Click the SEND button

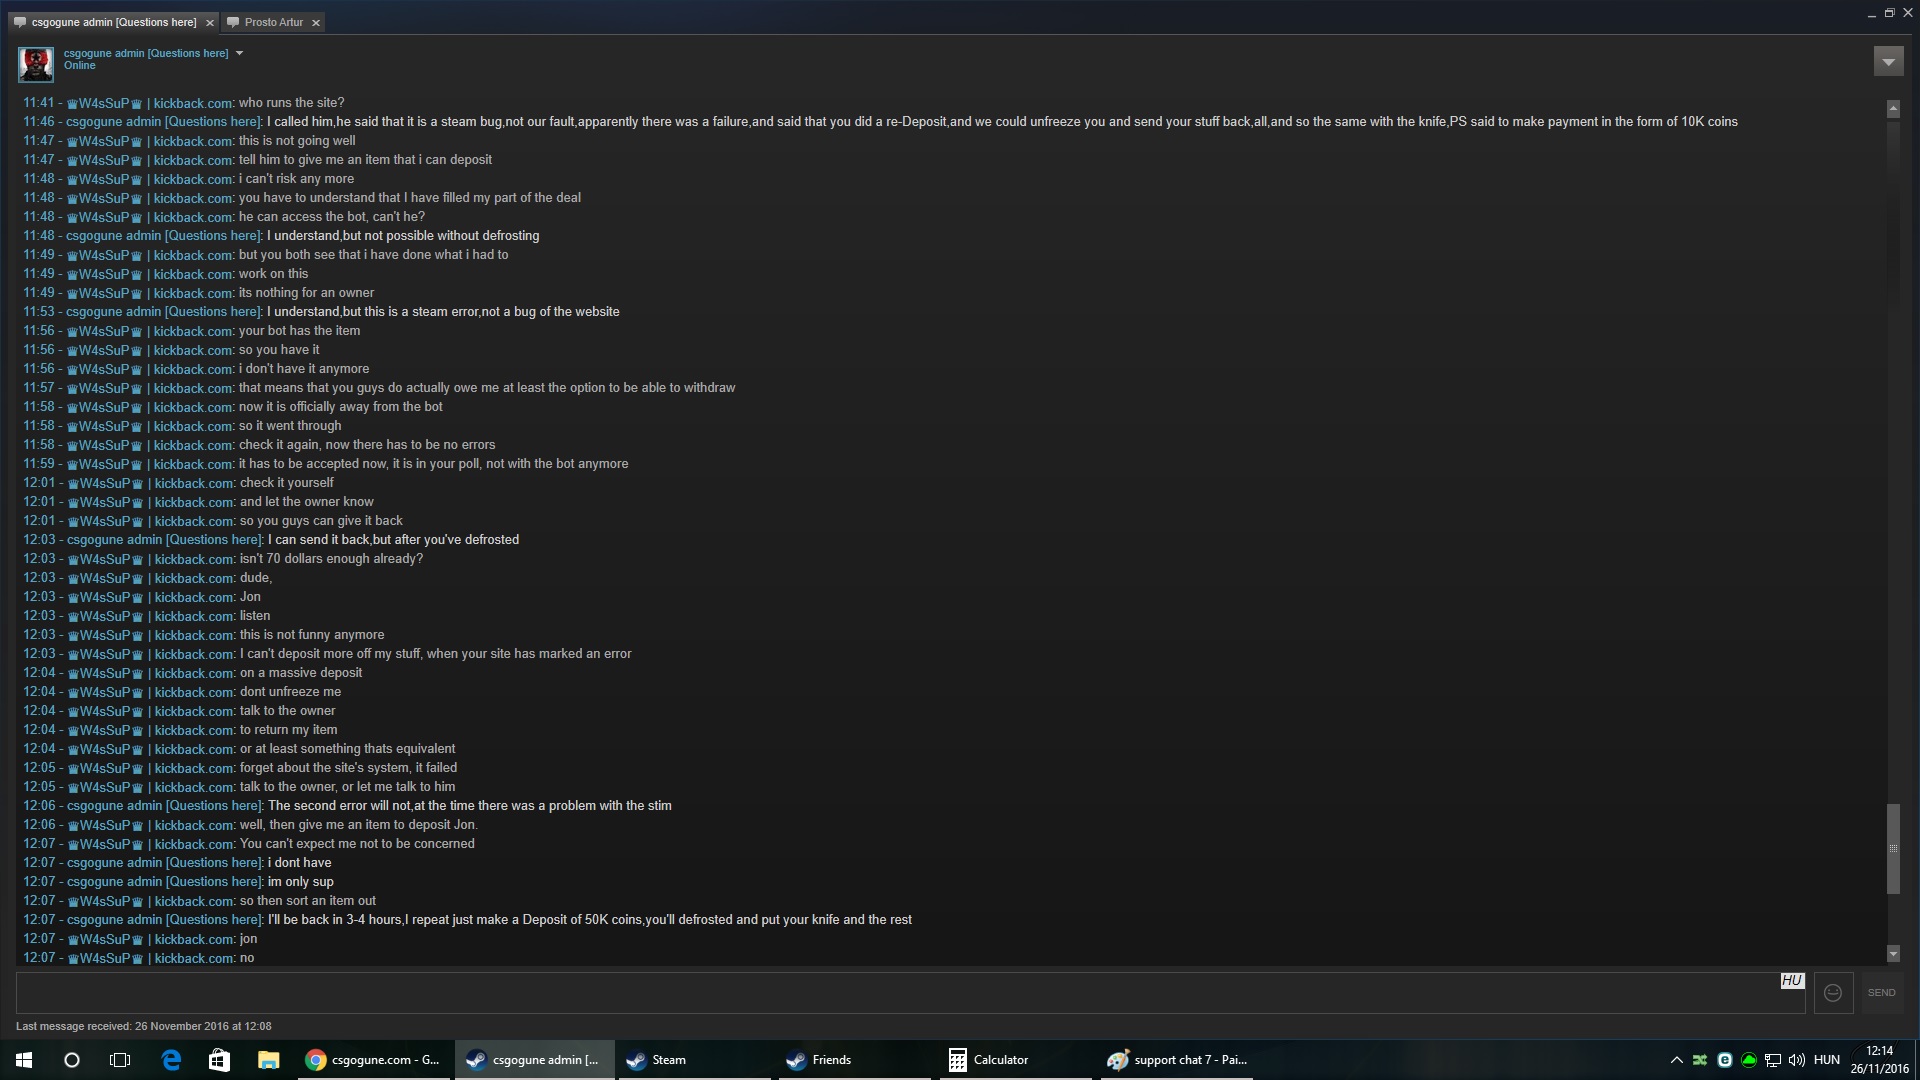(1881, 993)
